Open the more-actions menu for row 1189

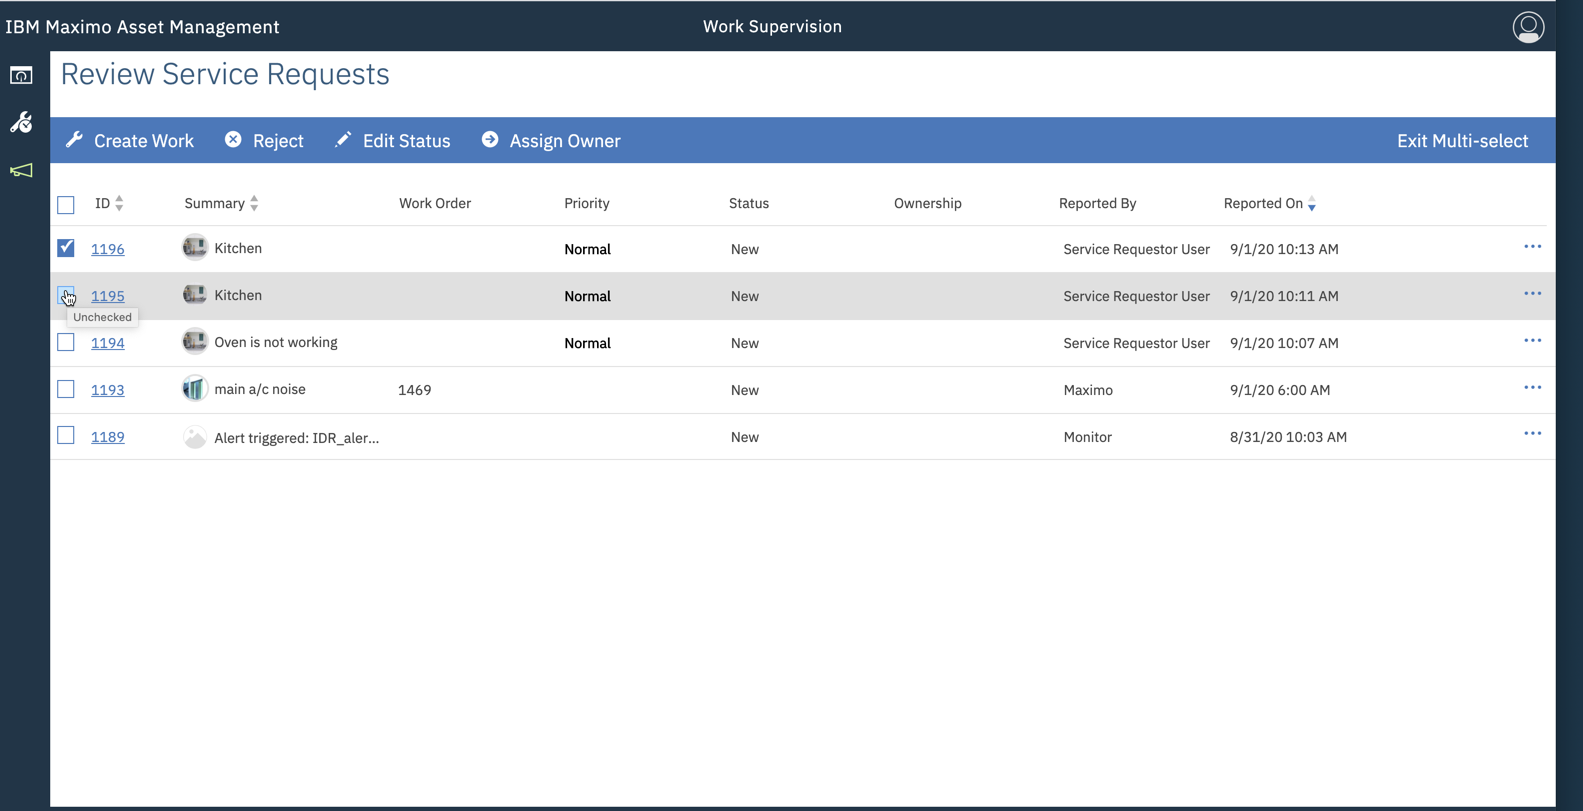(1532, 433)
